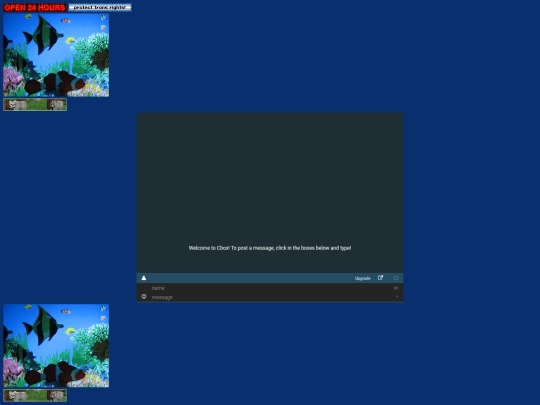The image size is (540, 405).
Task: Click the cat banner below bottom aquarium
Action: [x=35, y=395]
